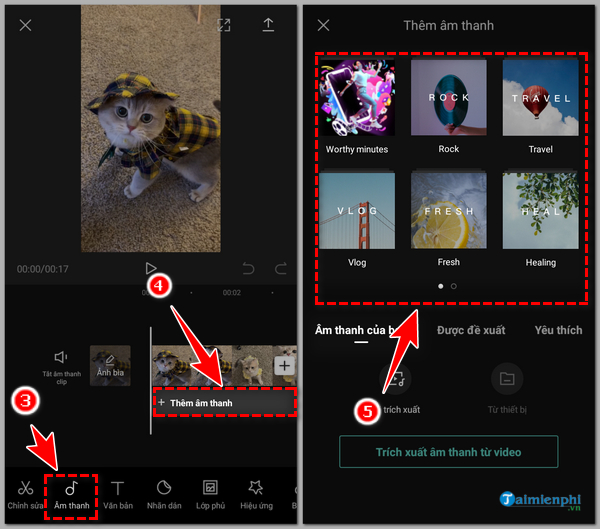This screenshot has width=600, height=529.
Task: Select the Chỉnh sửa scissors tool
Action: point(25,496)
